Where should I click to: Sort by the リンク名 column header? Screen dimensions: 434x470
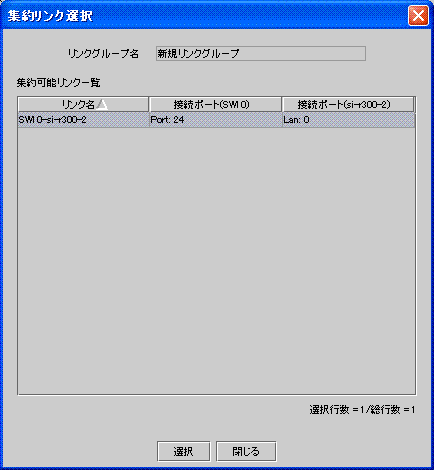pos(83,105)
